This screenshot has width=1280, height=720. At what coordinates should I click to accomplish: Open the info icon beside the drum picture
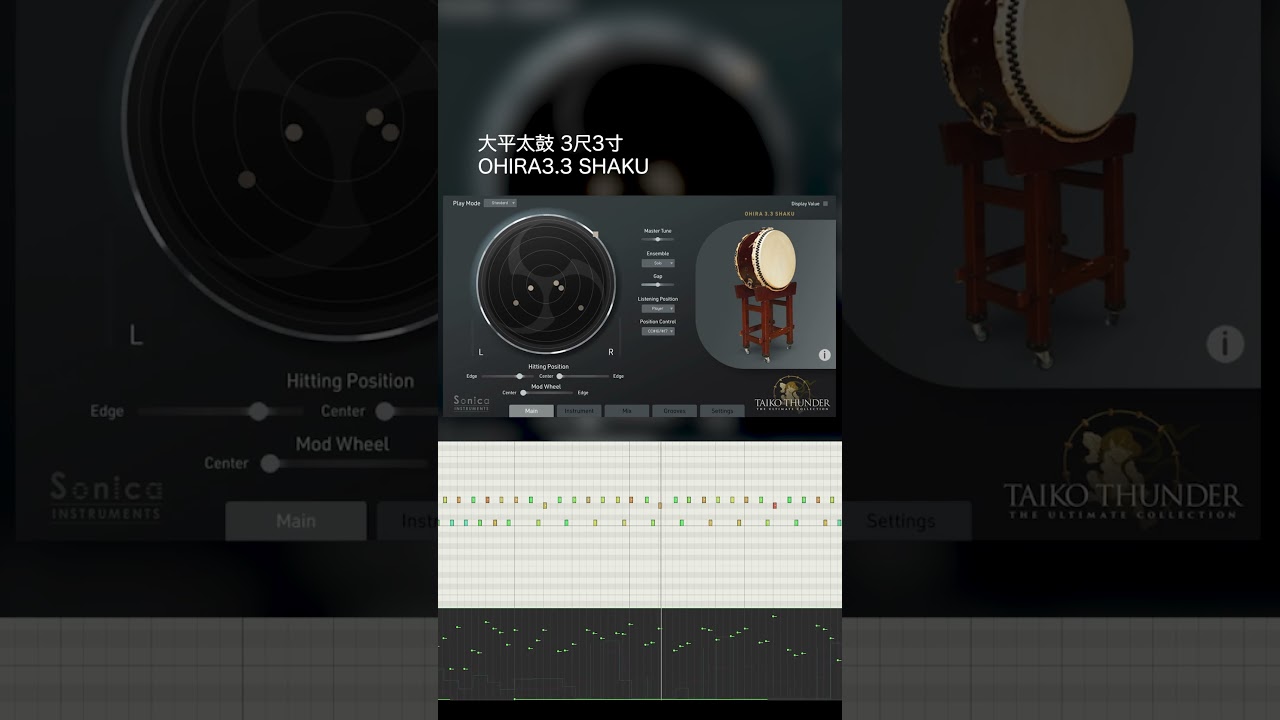[824, 355]
